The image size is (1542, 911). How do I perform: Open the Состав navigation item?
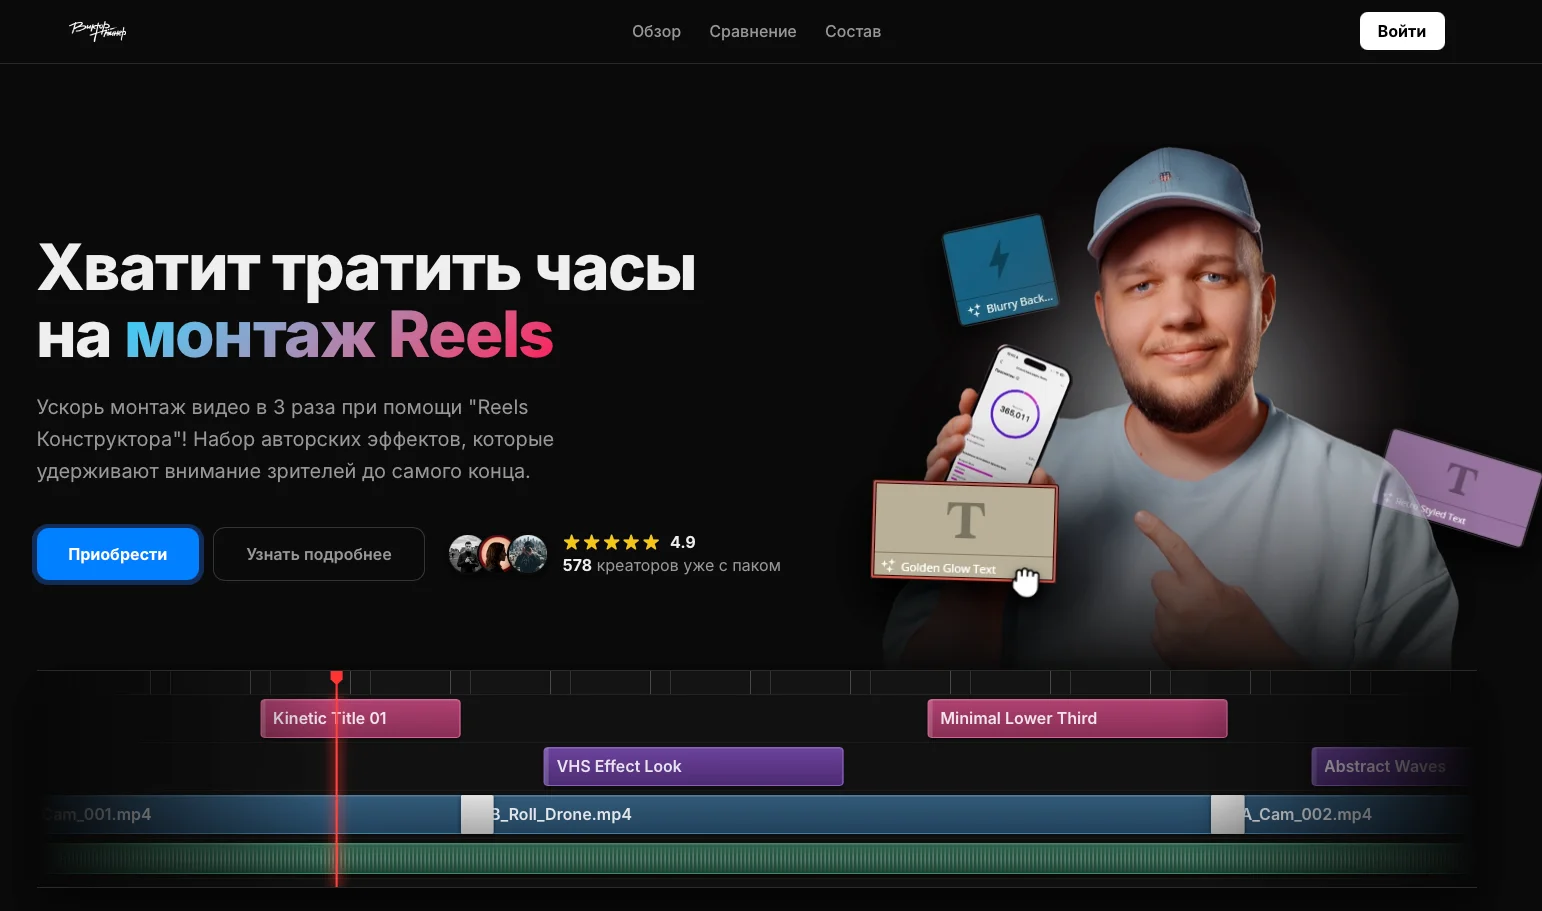(x=853, y=31)
